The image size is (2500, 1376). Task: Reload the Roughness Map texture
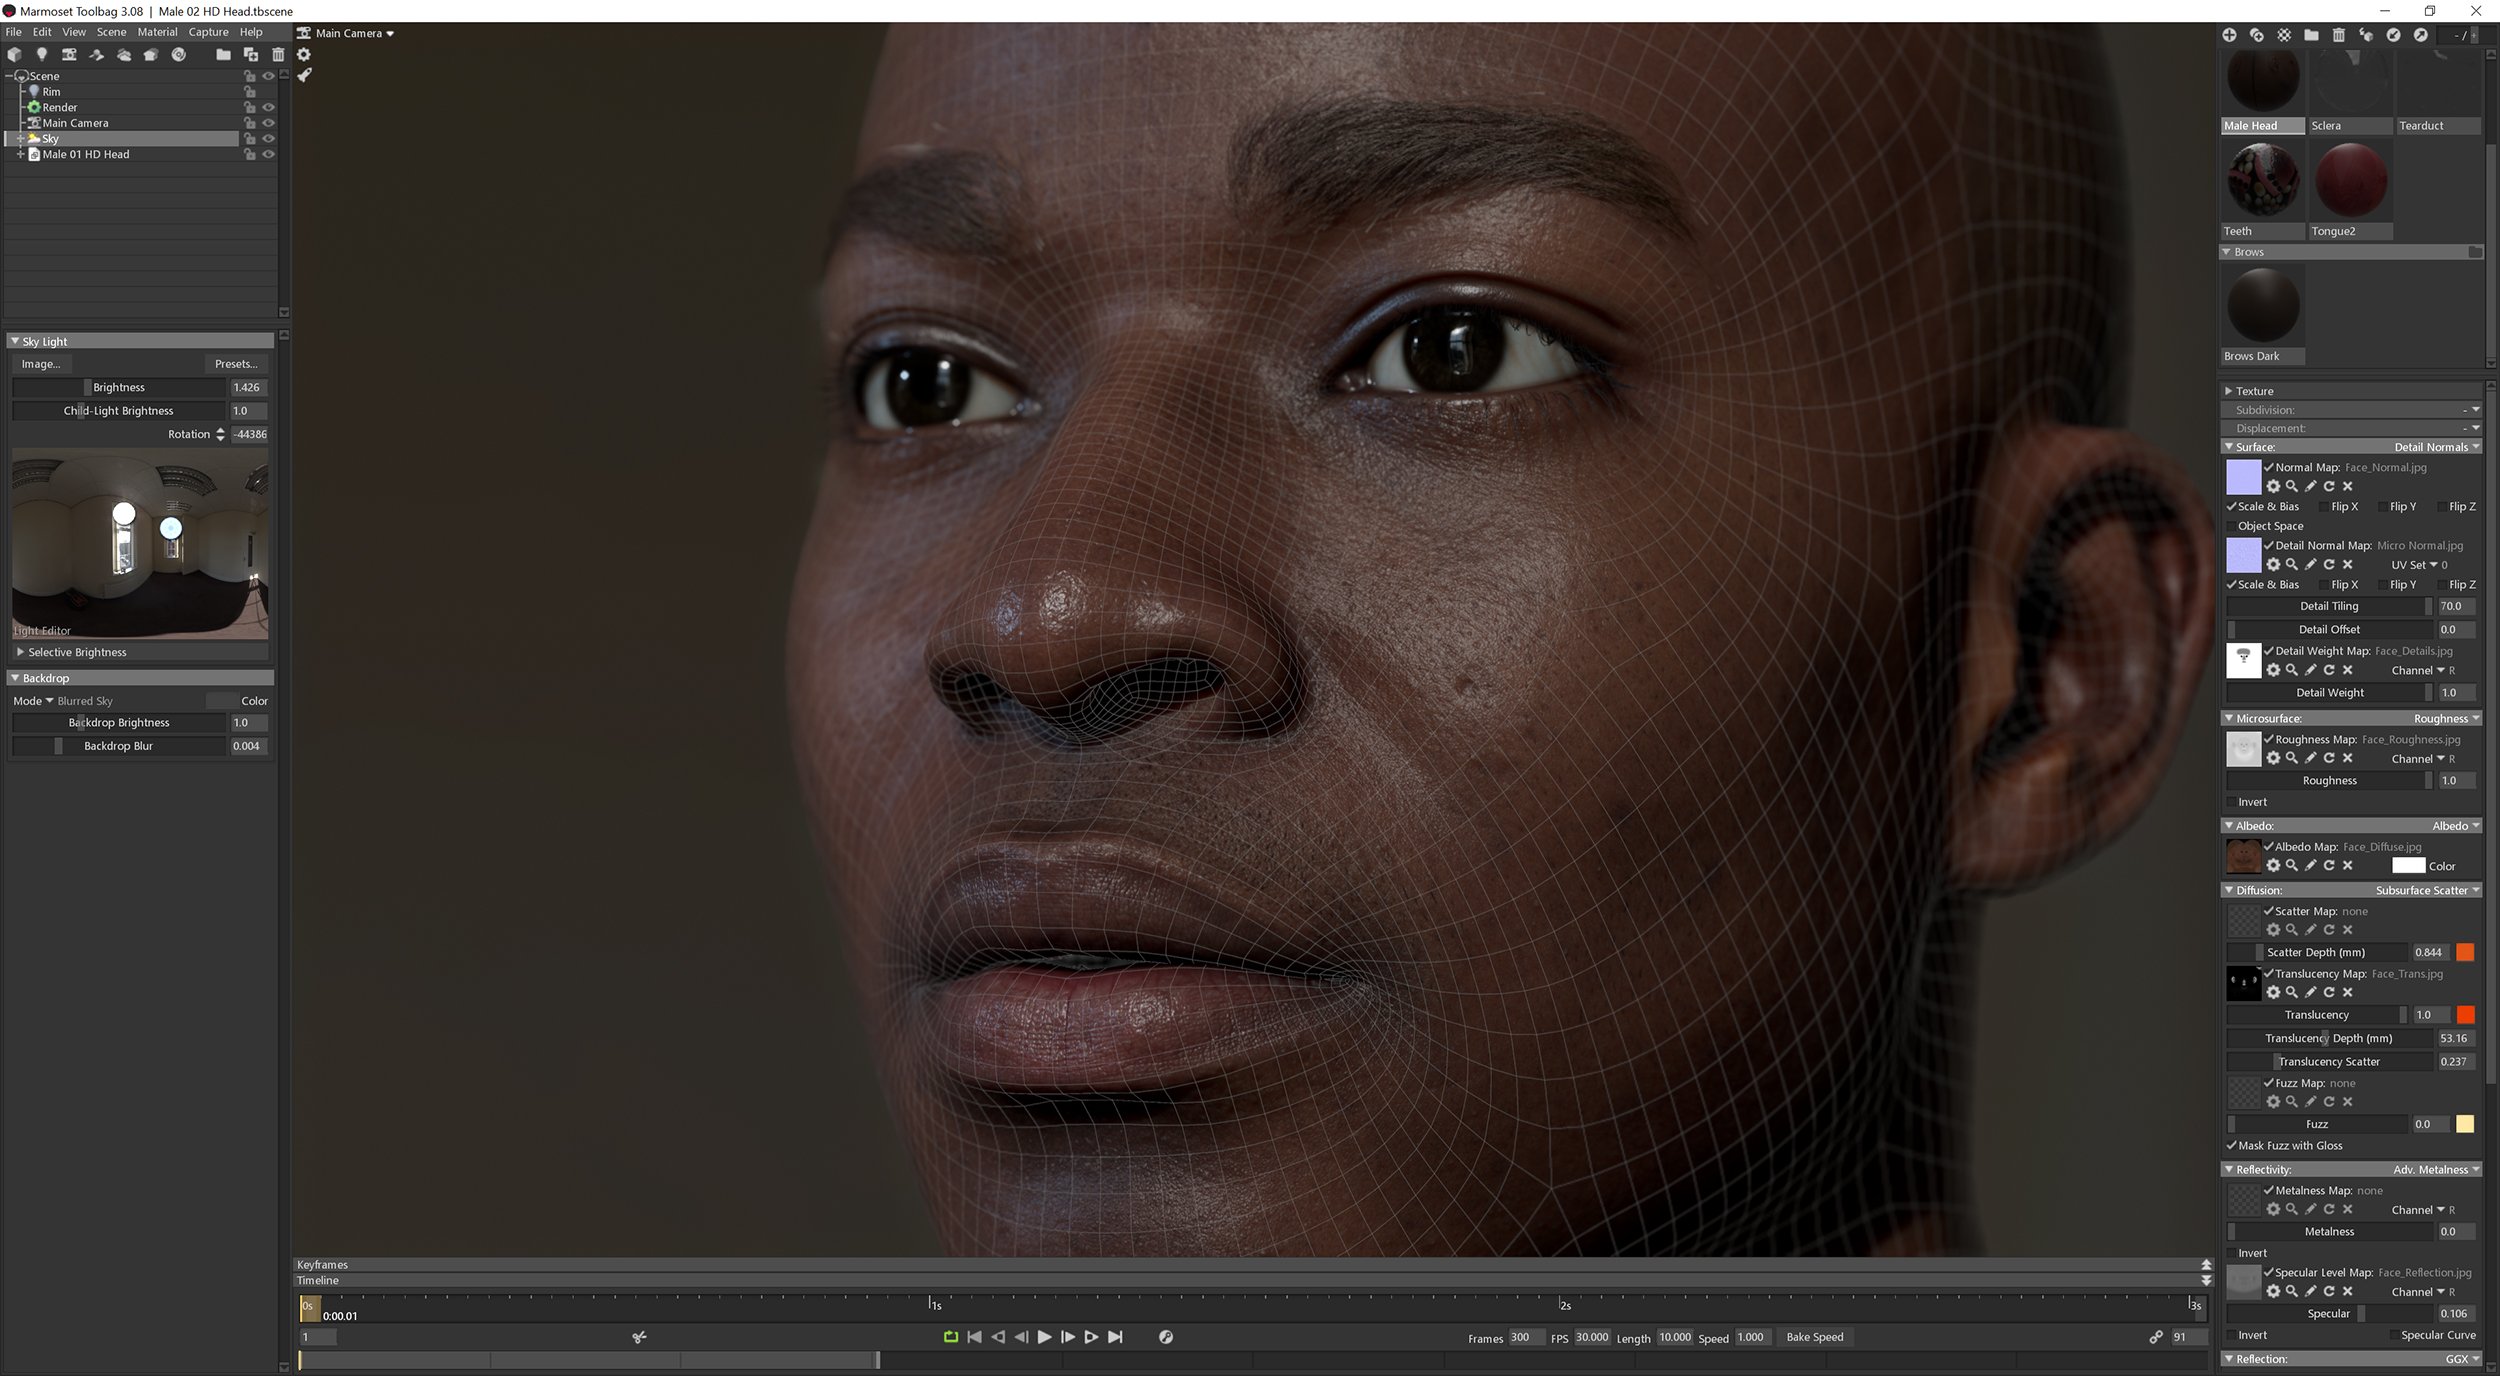(2329, 759)
